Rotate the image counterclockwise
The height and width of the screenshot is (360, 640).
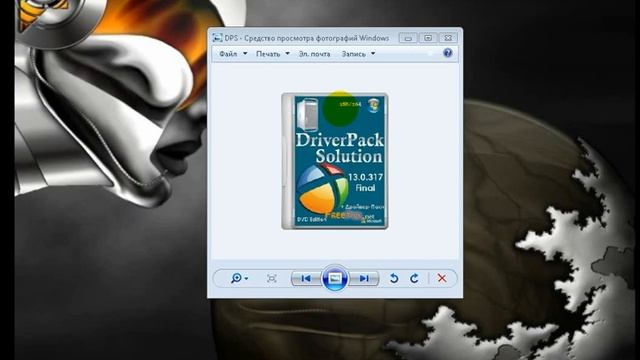coord(393,278)
